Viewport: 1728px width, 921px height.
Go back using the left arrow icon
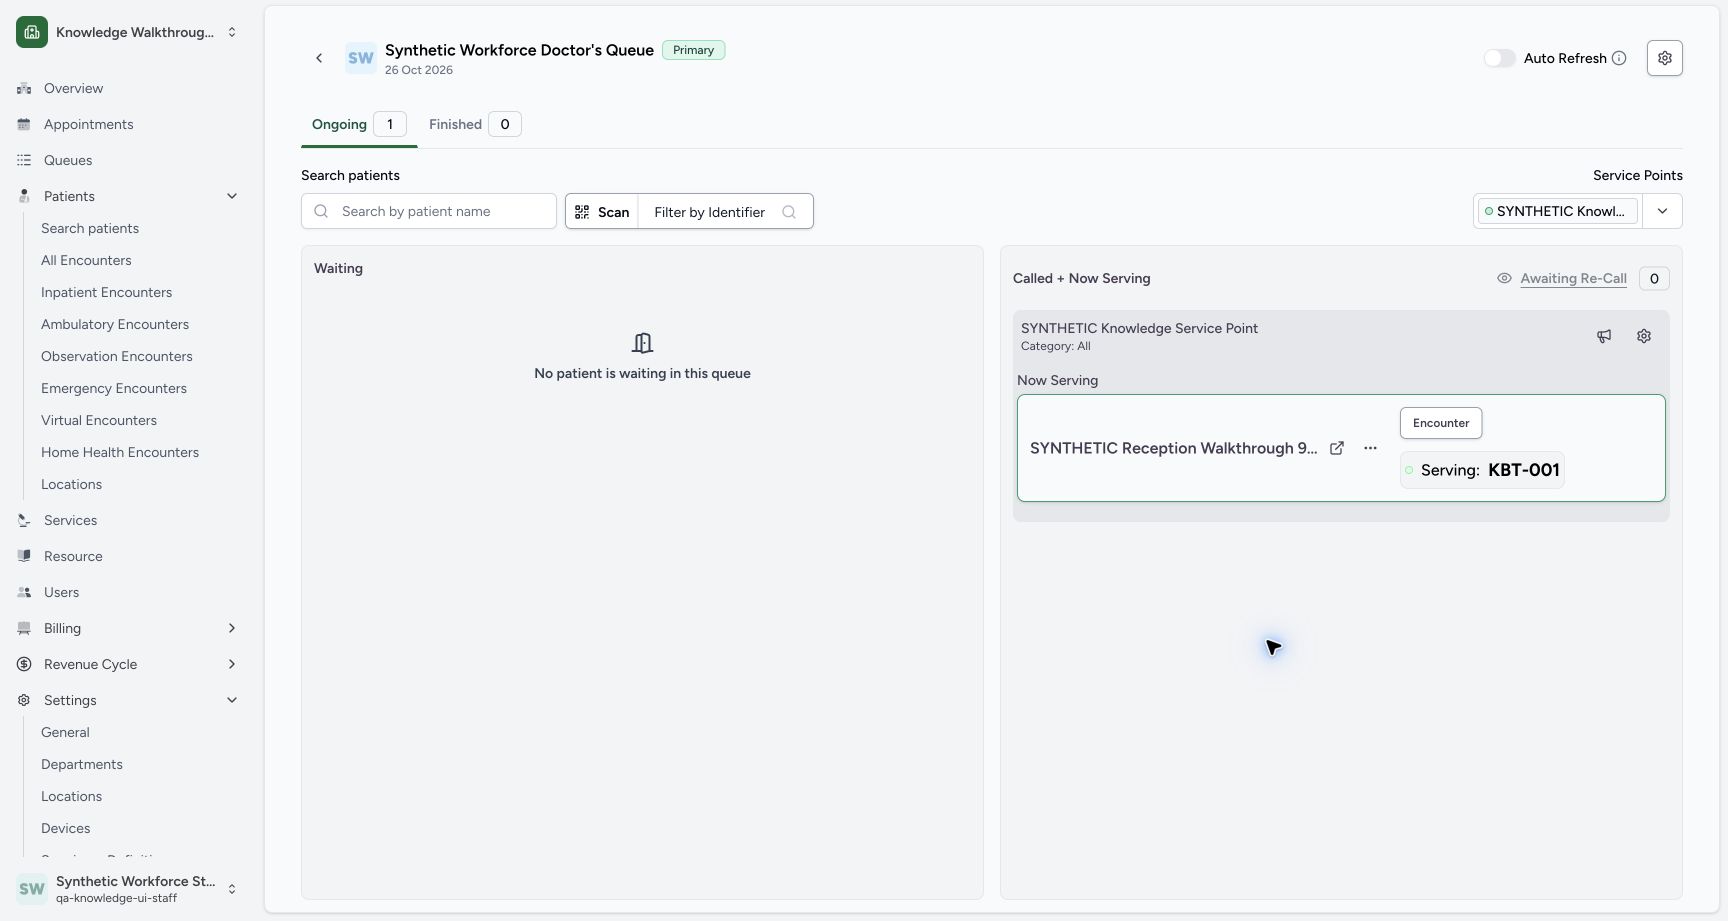pyautogui.click(x=319, y=58)
